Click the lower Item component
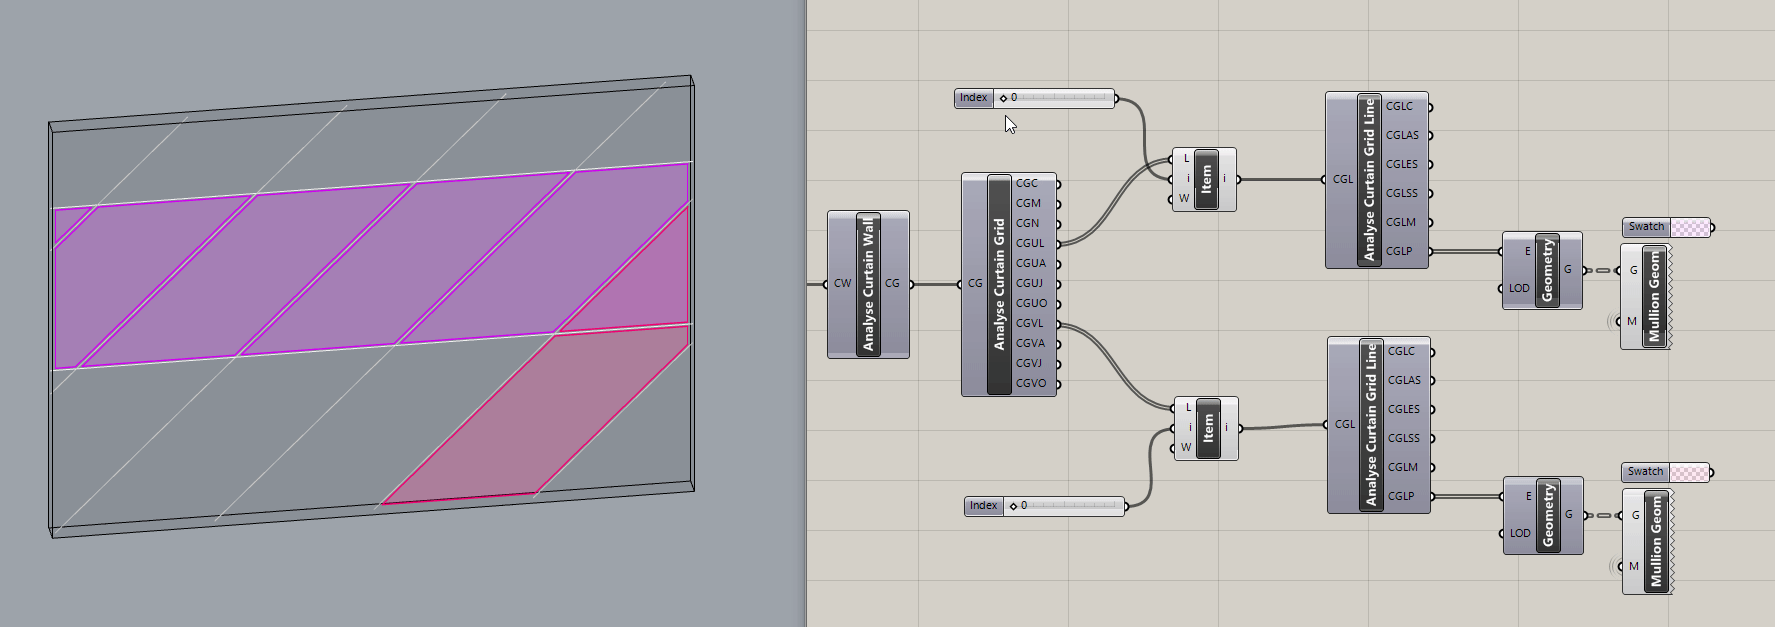The width and height of the screenshot is (1775, 627). point(1208,428)
